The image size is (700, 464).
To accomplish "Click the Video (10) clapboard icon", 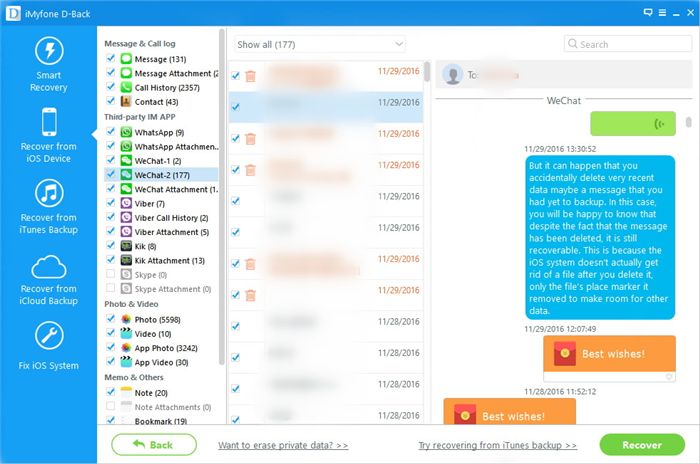I will [126, 334].
